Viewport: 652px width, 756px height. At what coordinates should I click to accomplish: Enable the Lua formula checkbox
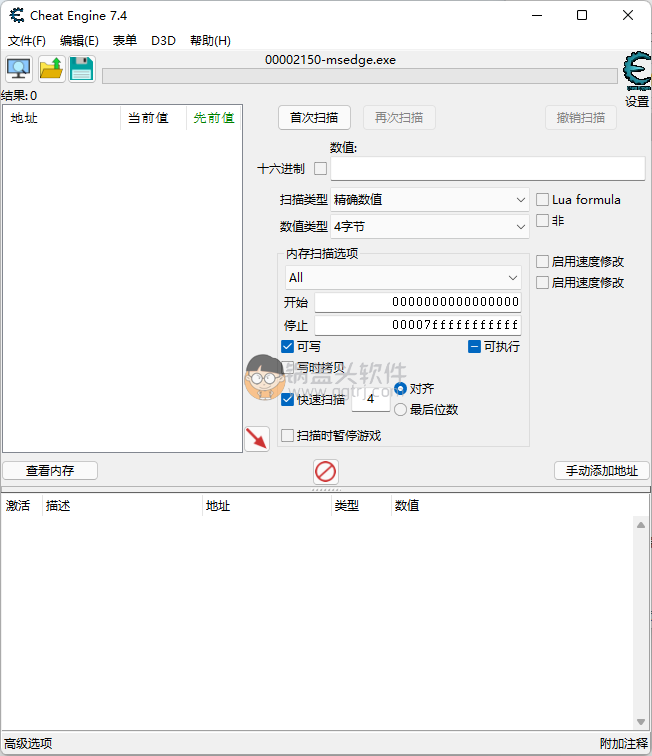543,200
